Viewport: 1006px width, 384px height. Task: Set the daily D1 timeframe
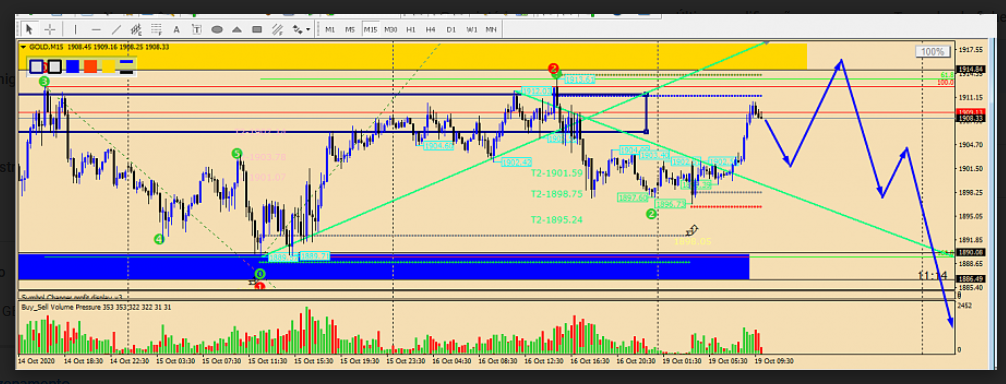coord(451,29)
